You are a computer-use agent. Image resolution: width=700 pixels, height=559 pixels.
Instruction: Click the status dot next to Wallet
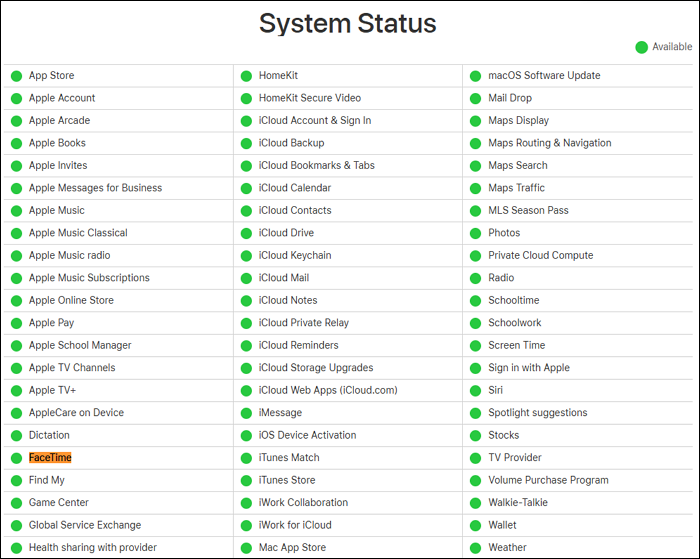coord(475,526)
